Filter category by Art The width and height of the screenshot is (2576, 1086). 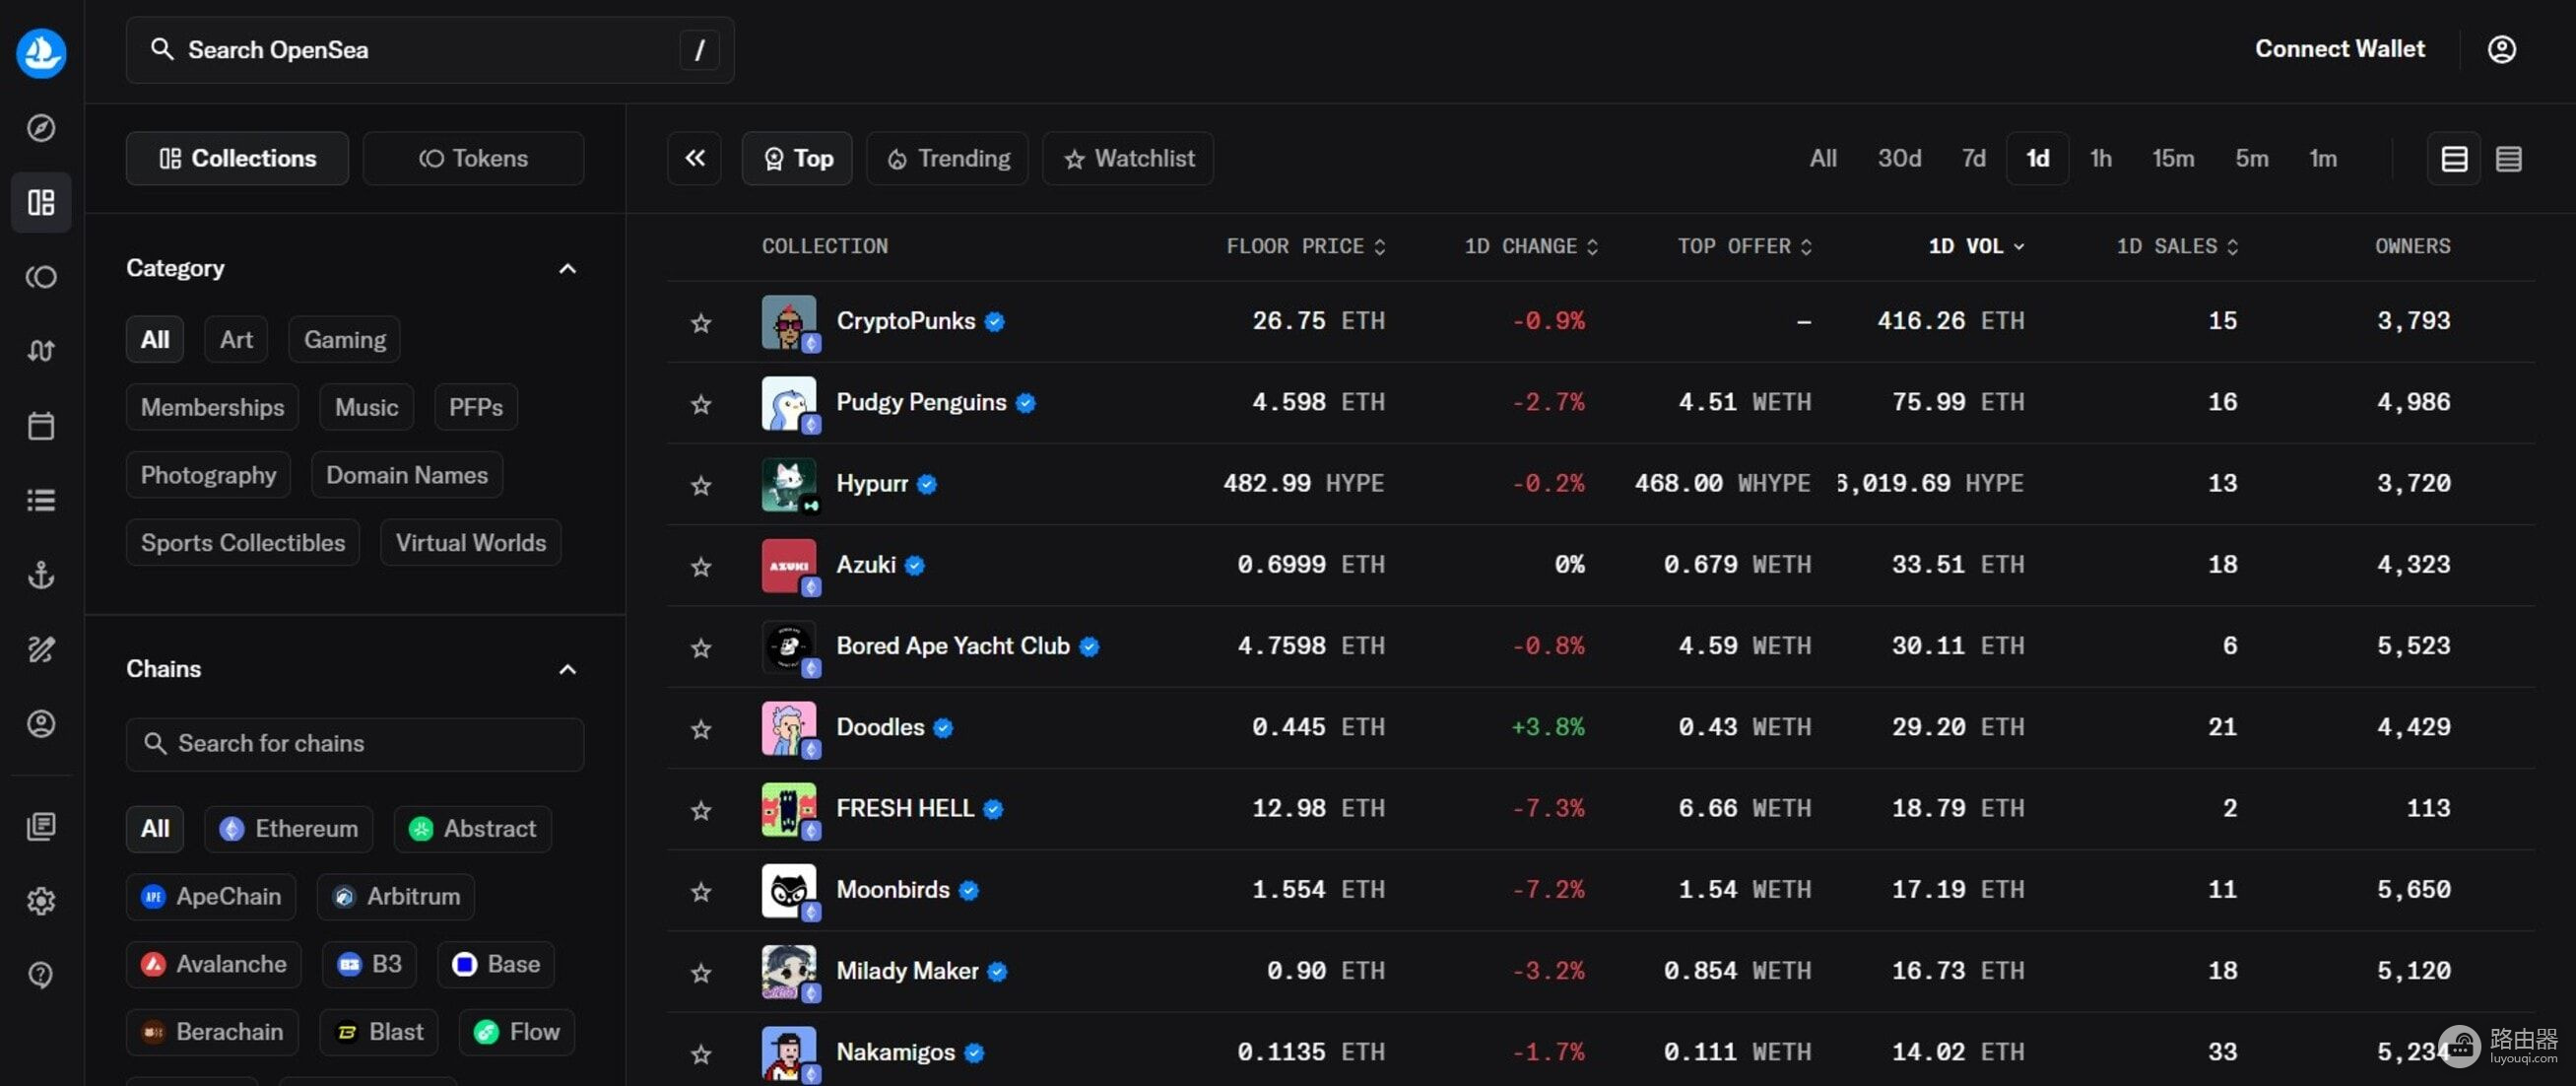[x=236, y=340]
